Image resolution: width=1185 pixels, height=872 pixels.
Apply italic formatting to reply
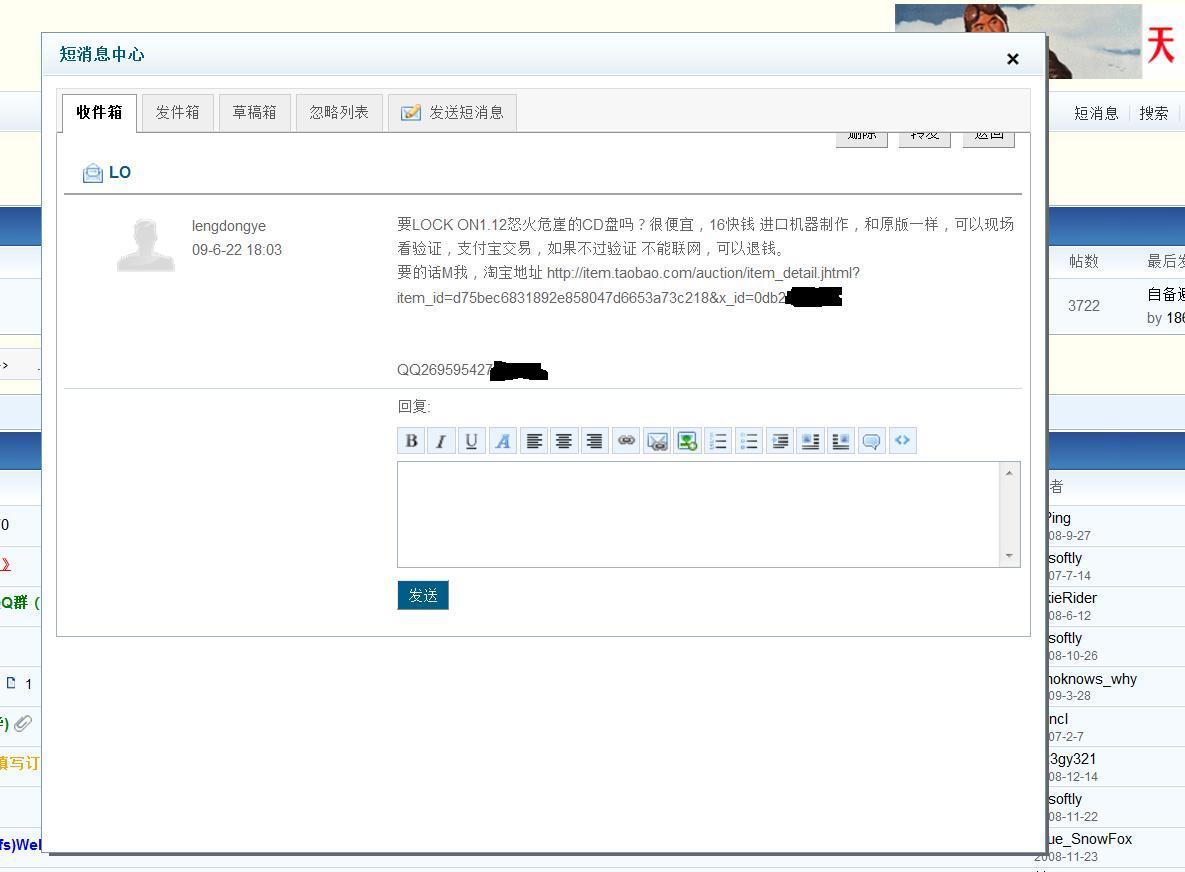point(441,441)
